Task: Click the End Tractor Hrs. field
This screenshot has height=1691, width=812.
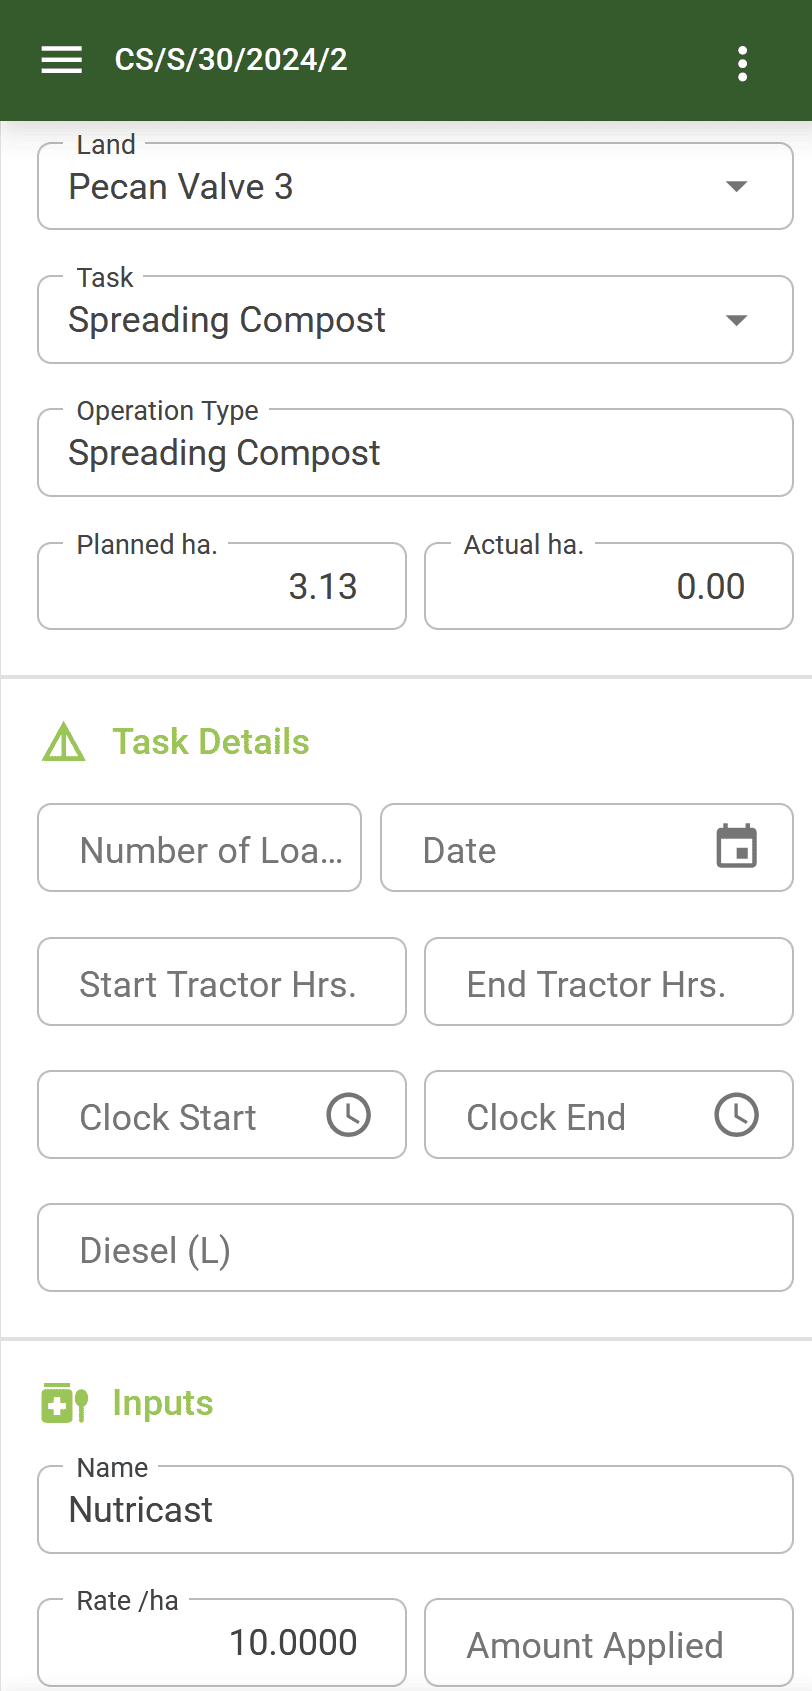Action: click(608, 982)
